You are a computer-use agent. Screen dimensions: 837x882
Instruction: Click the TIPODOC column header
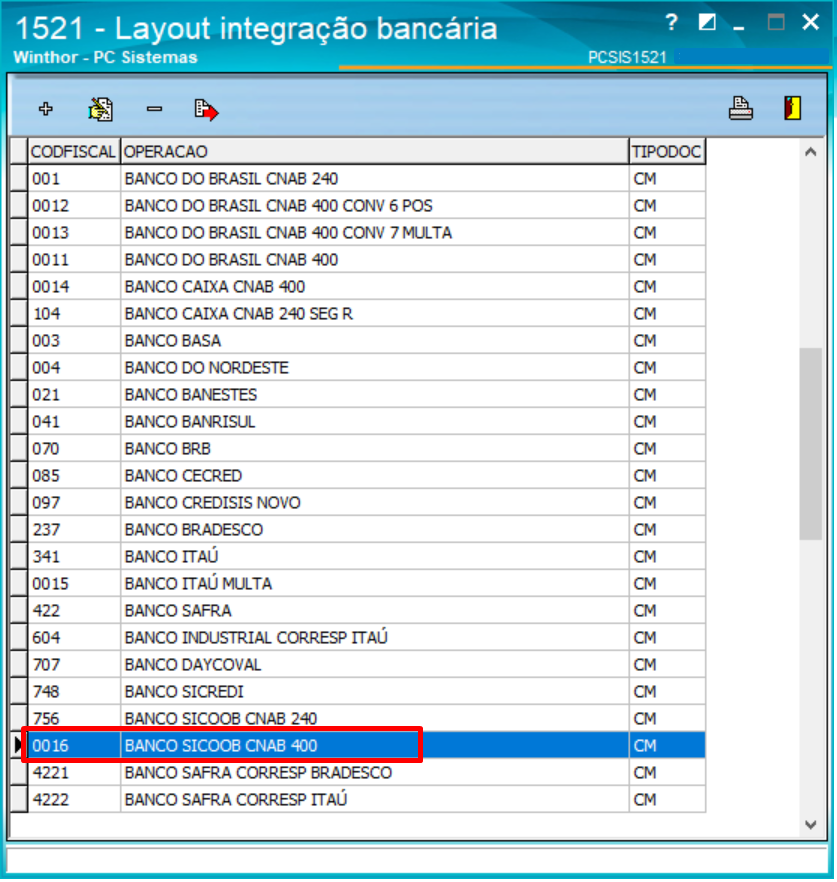(x=667, y=151)
